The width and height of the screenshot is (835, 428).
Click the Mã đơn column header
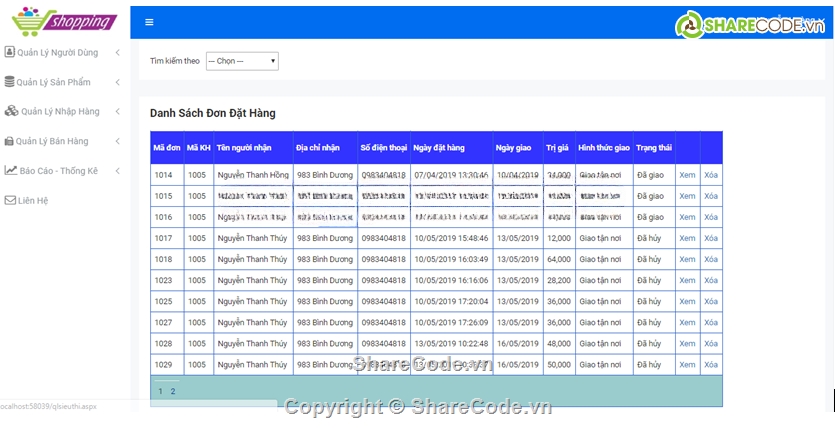167,148
